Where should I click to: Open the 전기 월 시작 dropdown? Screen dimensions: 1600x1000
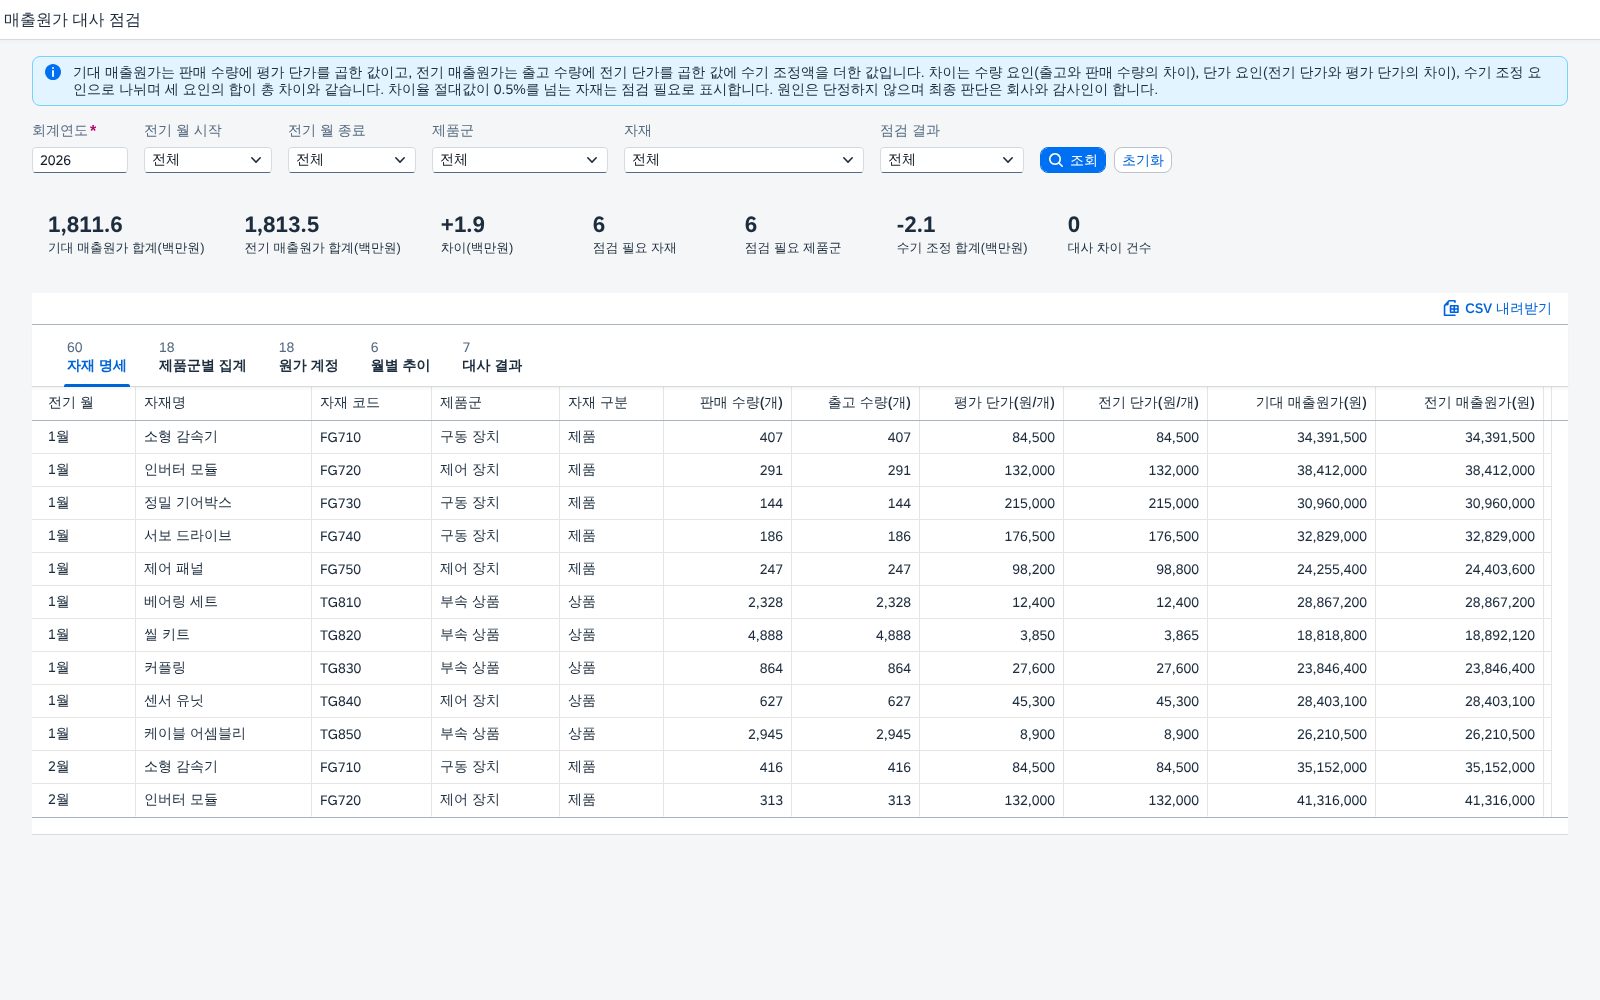point(208,160)
